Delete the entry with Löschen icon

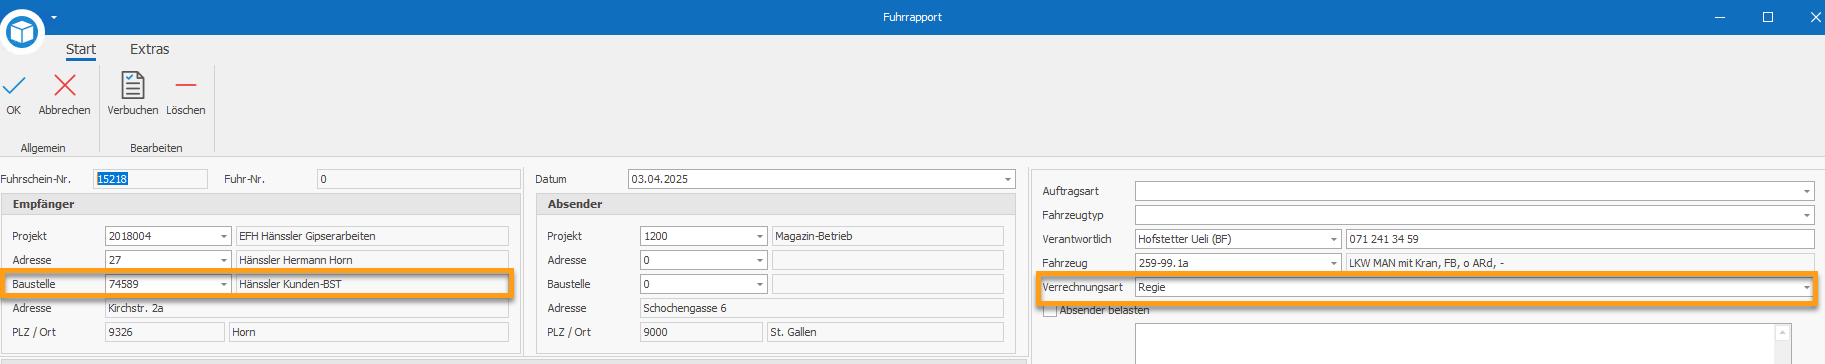pyautogui.click(x=185, y=86)
